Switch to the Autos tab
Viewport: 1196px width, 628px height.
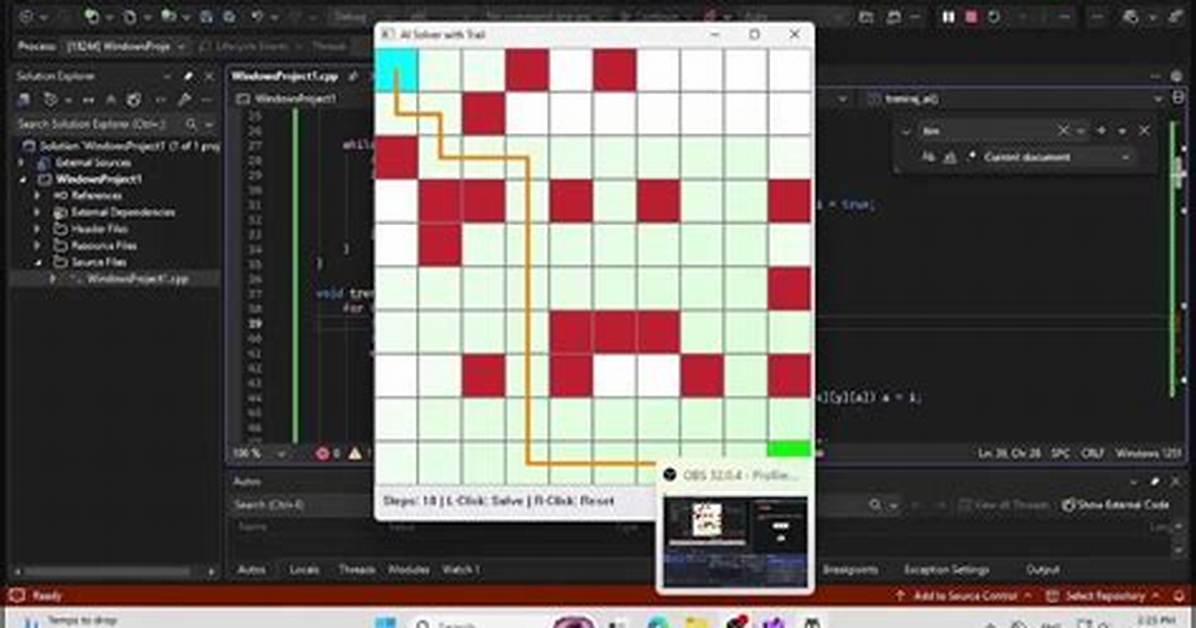pyautogui.click(x=252, y=569)
